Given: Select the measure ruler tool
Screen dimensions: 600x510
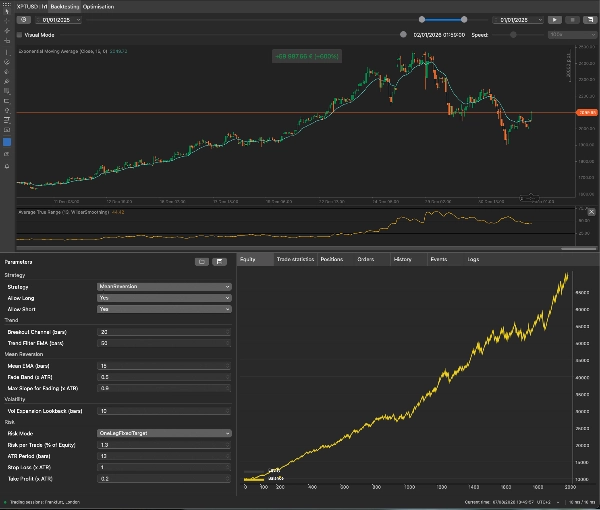Looking at the screenshot, I should pyautogui.click(x=7, y=130).
